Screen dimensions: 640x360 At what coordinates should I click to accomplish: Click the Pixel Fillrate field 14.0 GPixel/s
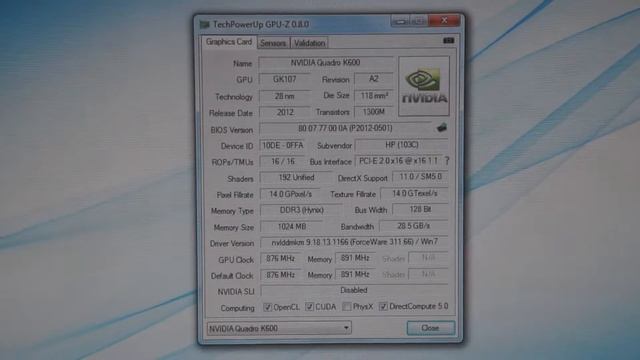click(290, 194)
